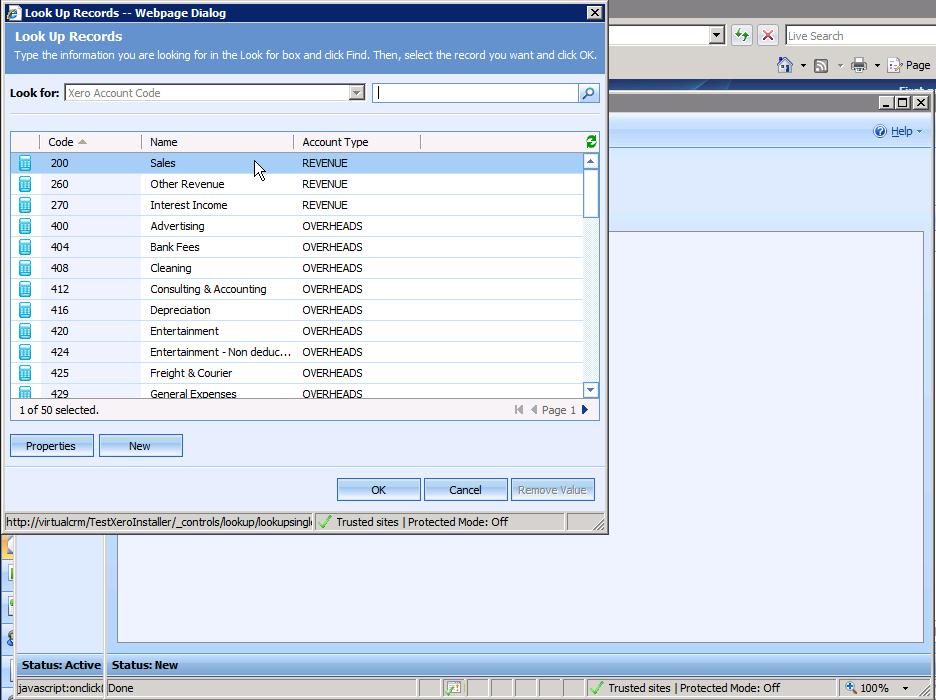Click the record icon for code 408
The image size is (936, 700).
pyautogui.click(x=25, y=268)
